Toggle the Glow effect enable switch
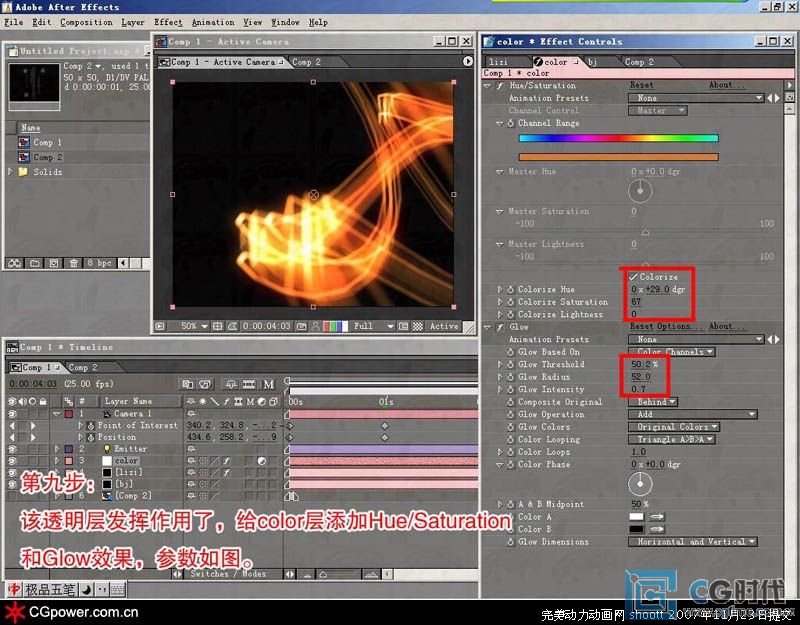Viewport: 800px width, 625px height. pos(501,327)
